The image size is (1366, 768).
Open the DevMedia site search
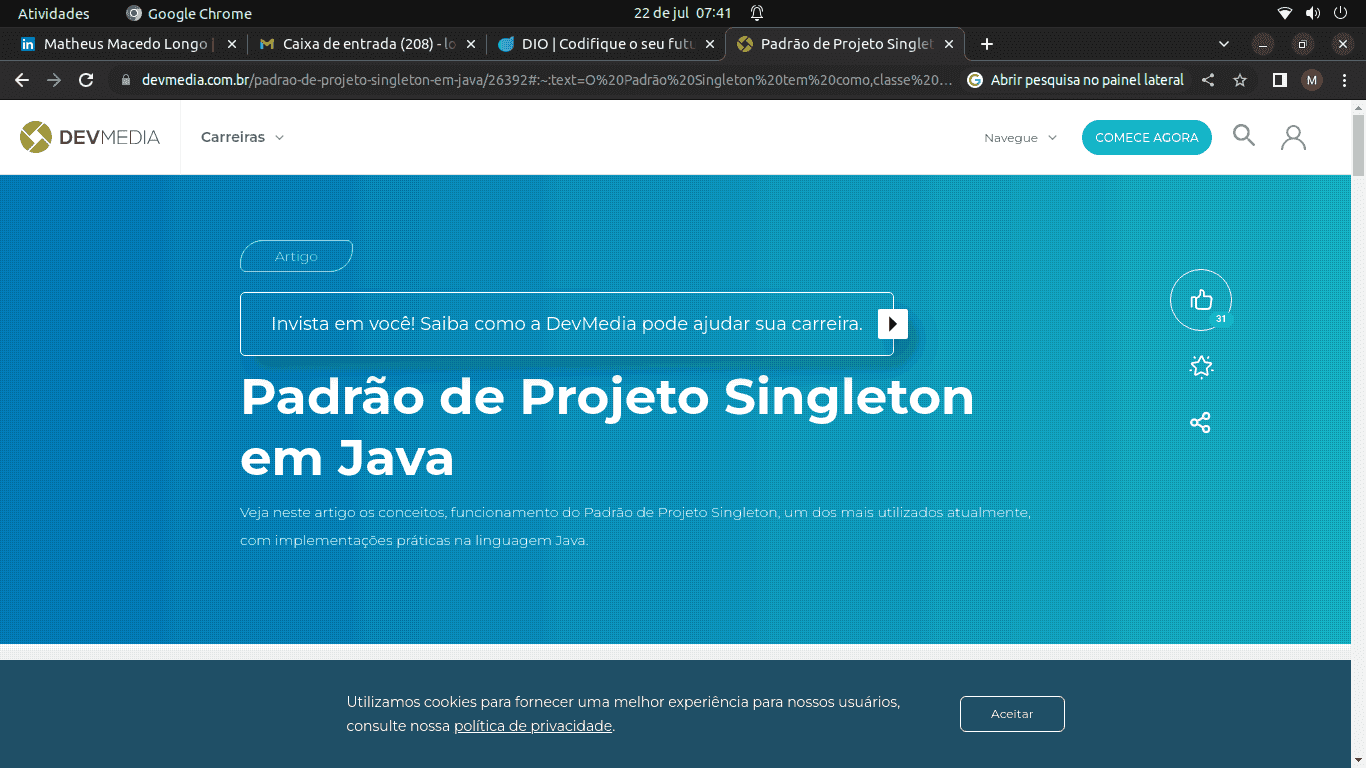(1243, 136)
